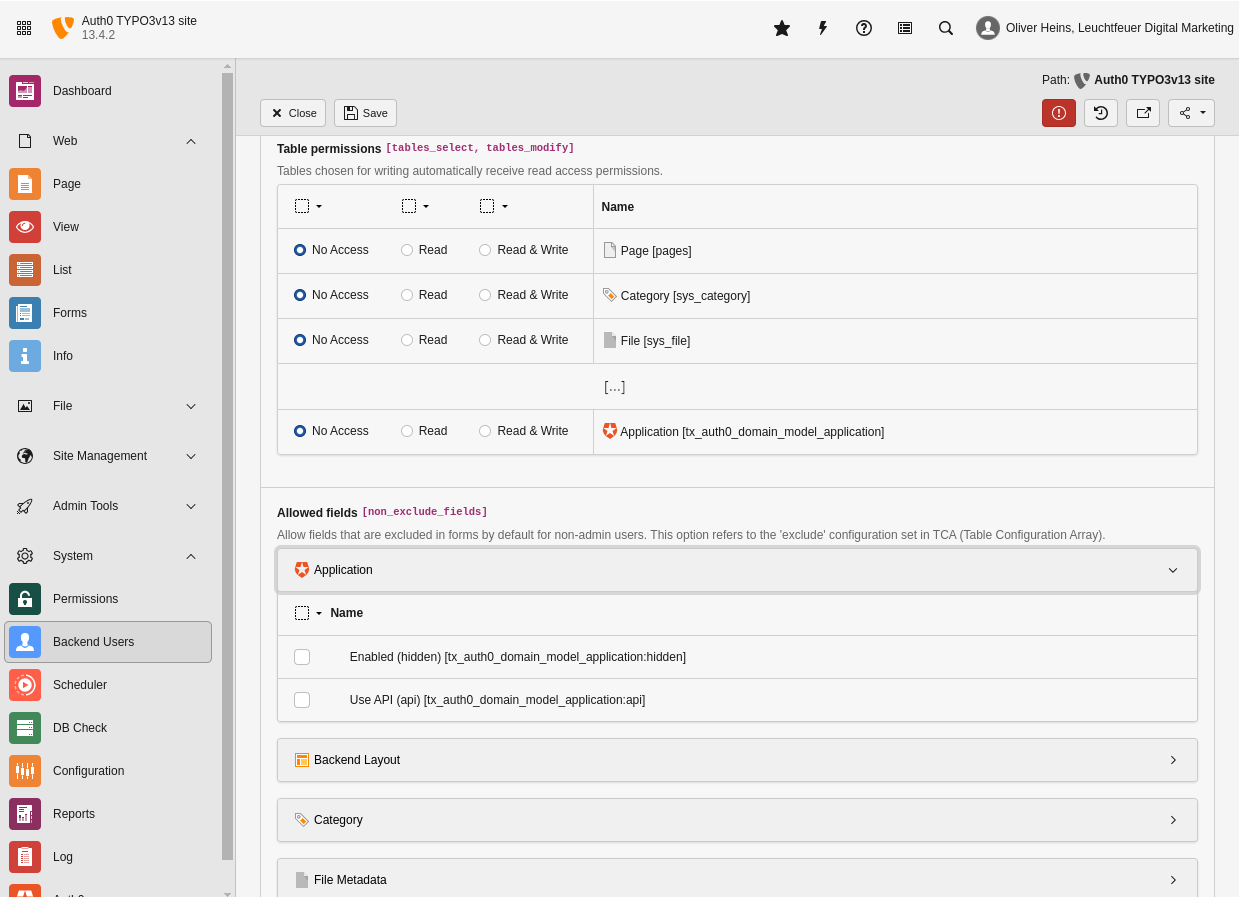Open the Permissions module

pos(108,599)
